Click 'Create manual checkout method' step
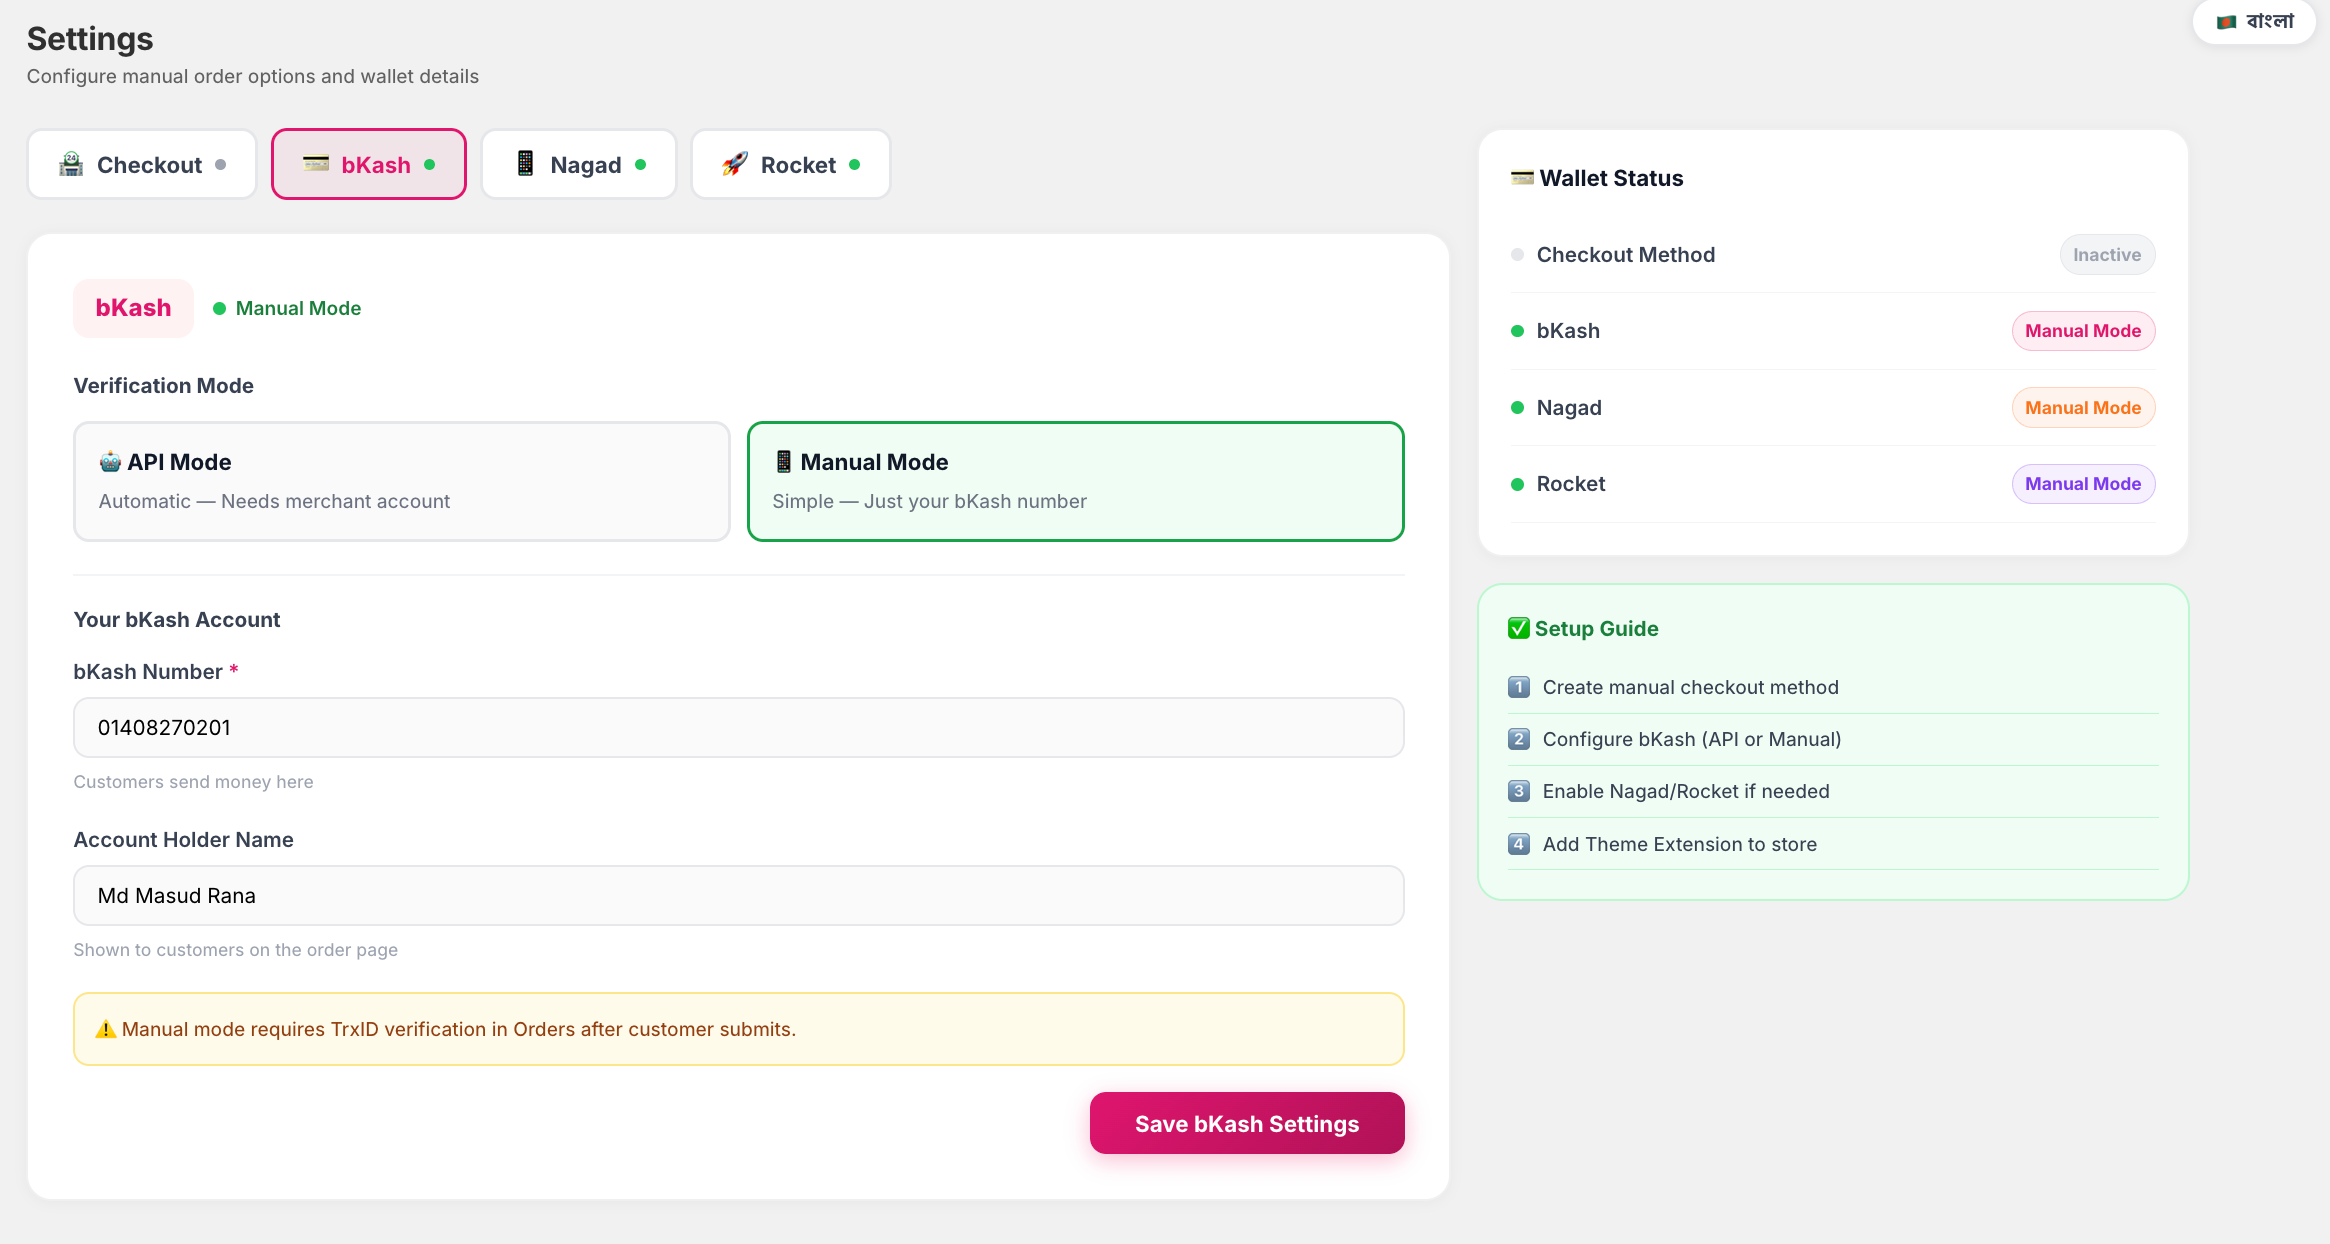The width and height of the screenshot is (2330, 1244). click(x=1690, y=687)
